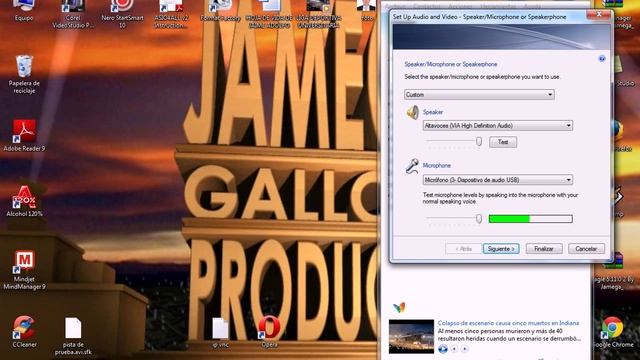Viewport: 640px width, 360px height.
Task: Open Papelera de reciclaje icon
Action: (x=24, y=74)
